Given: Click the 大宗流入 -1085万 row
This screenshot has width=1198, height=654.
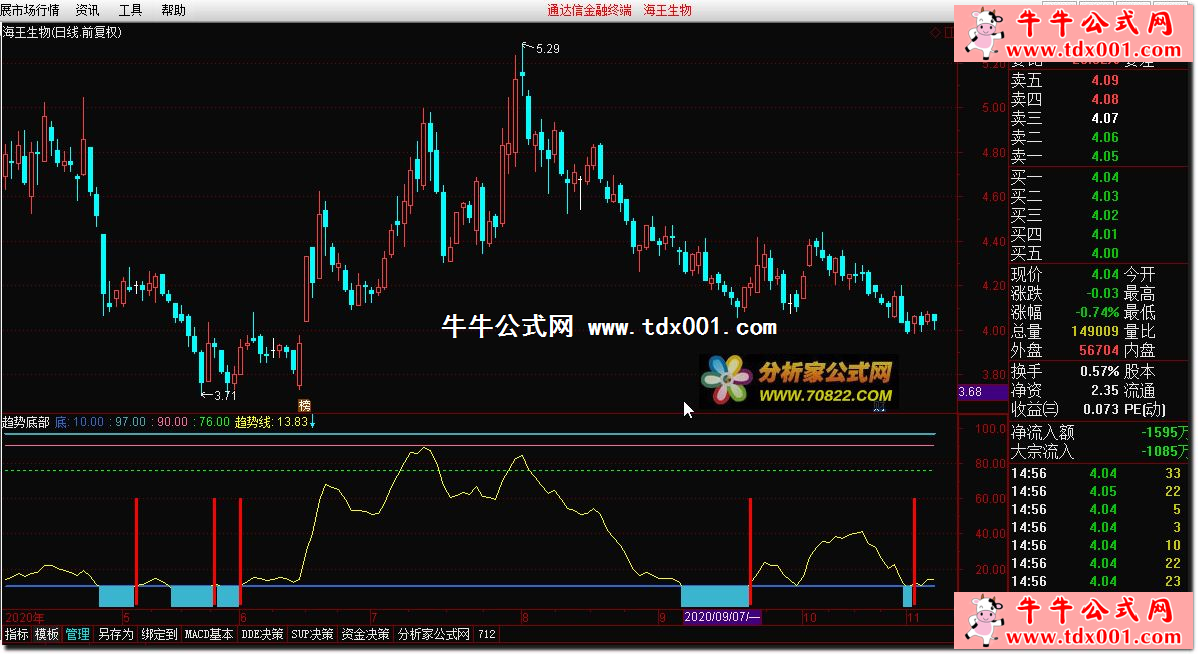Looking at the screenshot, I should [1100, 452].
